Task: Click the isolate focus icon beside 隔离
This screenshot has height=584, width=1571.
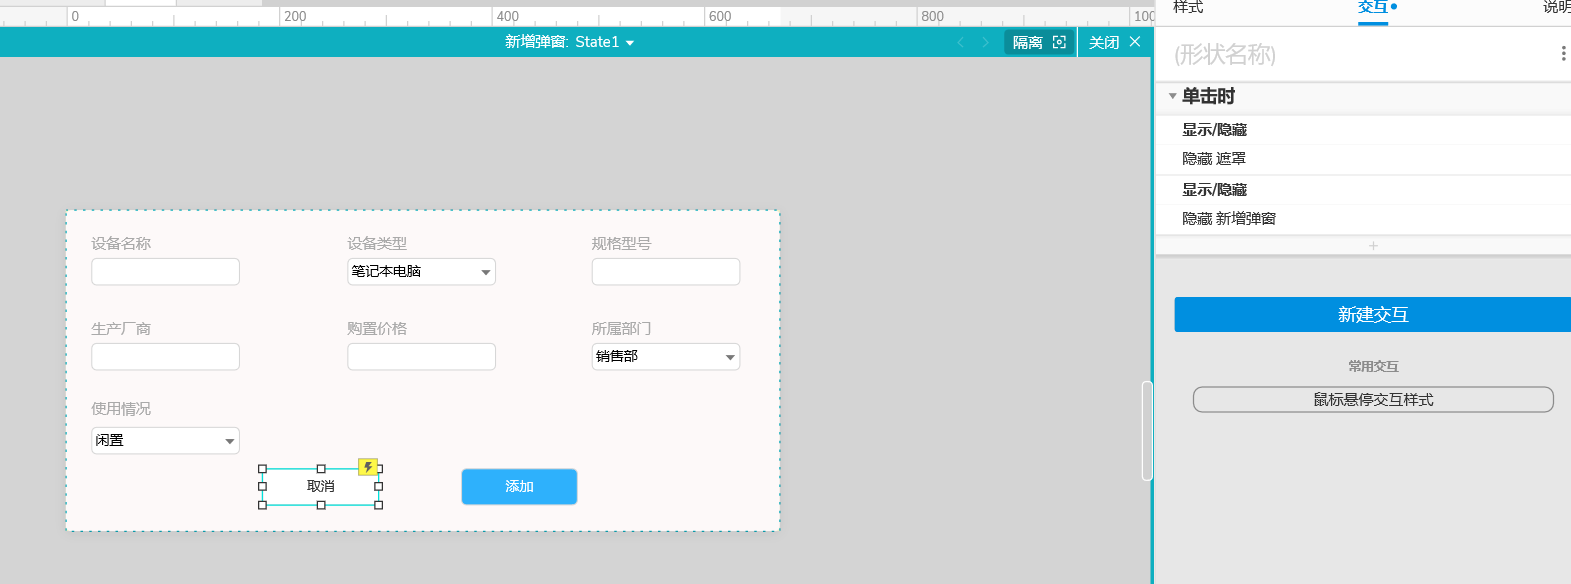Action: pos(1059,42)
